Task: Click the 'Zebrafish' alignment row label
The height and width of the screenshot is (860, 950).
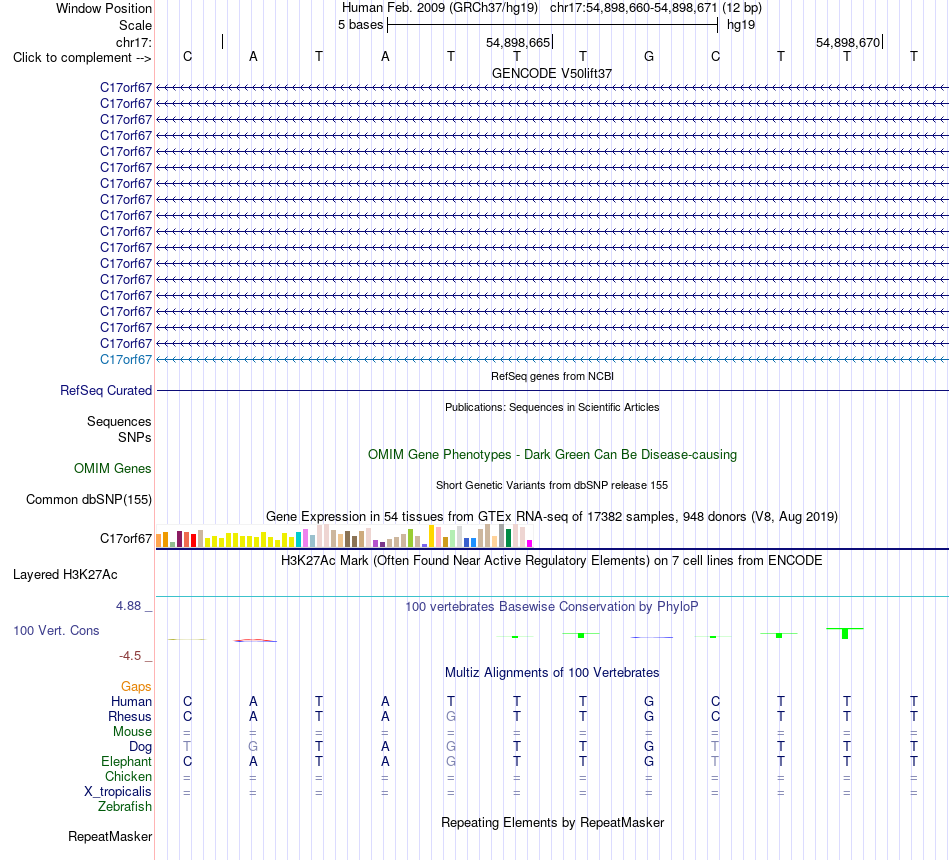Action: [125, 807]
